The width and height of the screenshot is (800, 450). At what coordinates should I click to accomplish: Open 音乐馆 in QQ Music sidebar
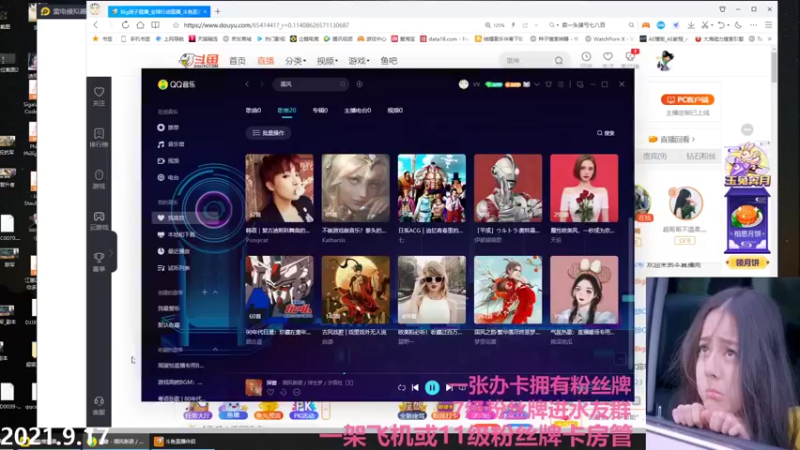(x=171, y=144)
